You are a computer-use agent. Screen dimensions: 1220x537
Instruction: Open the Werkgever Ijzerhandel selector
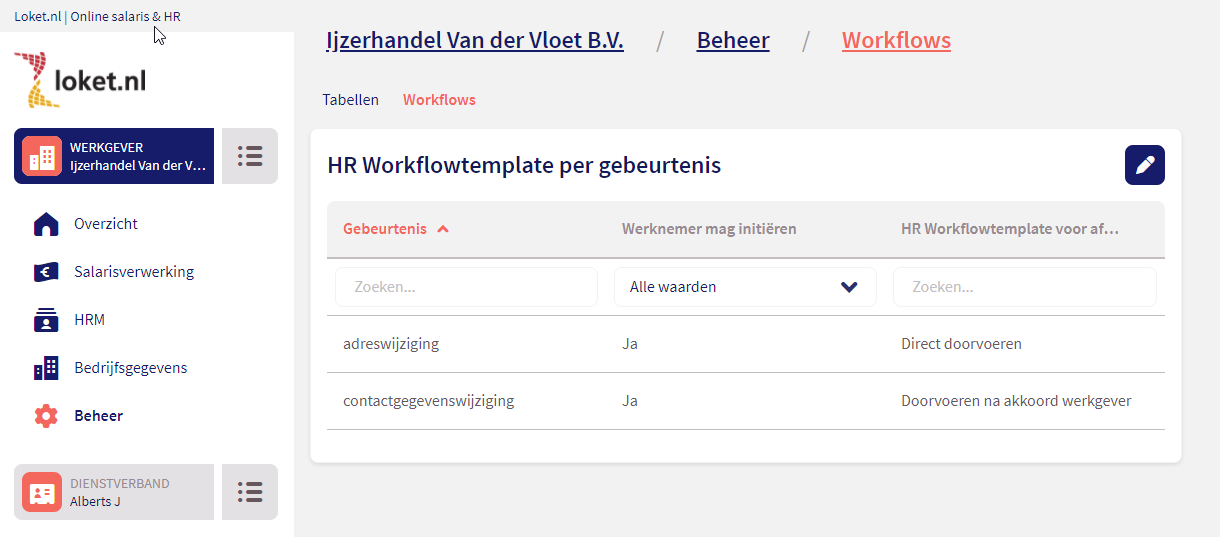coord(114,156)
